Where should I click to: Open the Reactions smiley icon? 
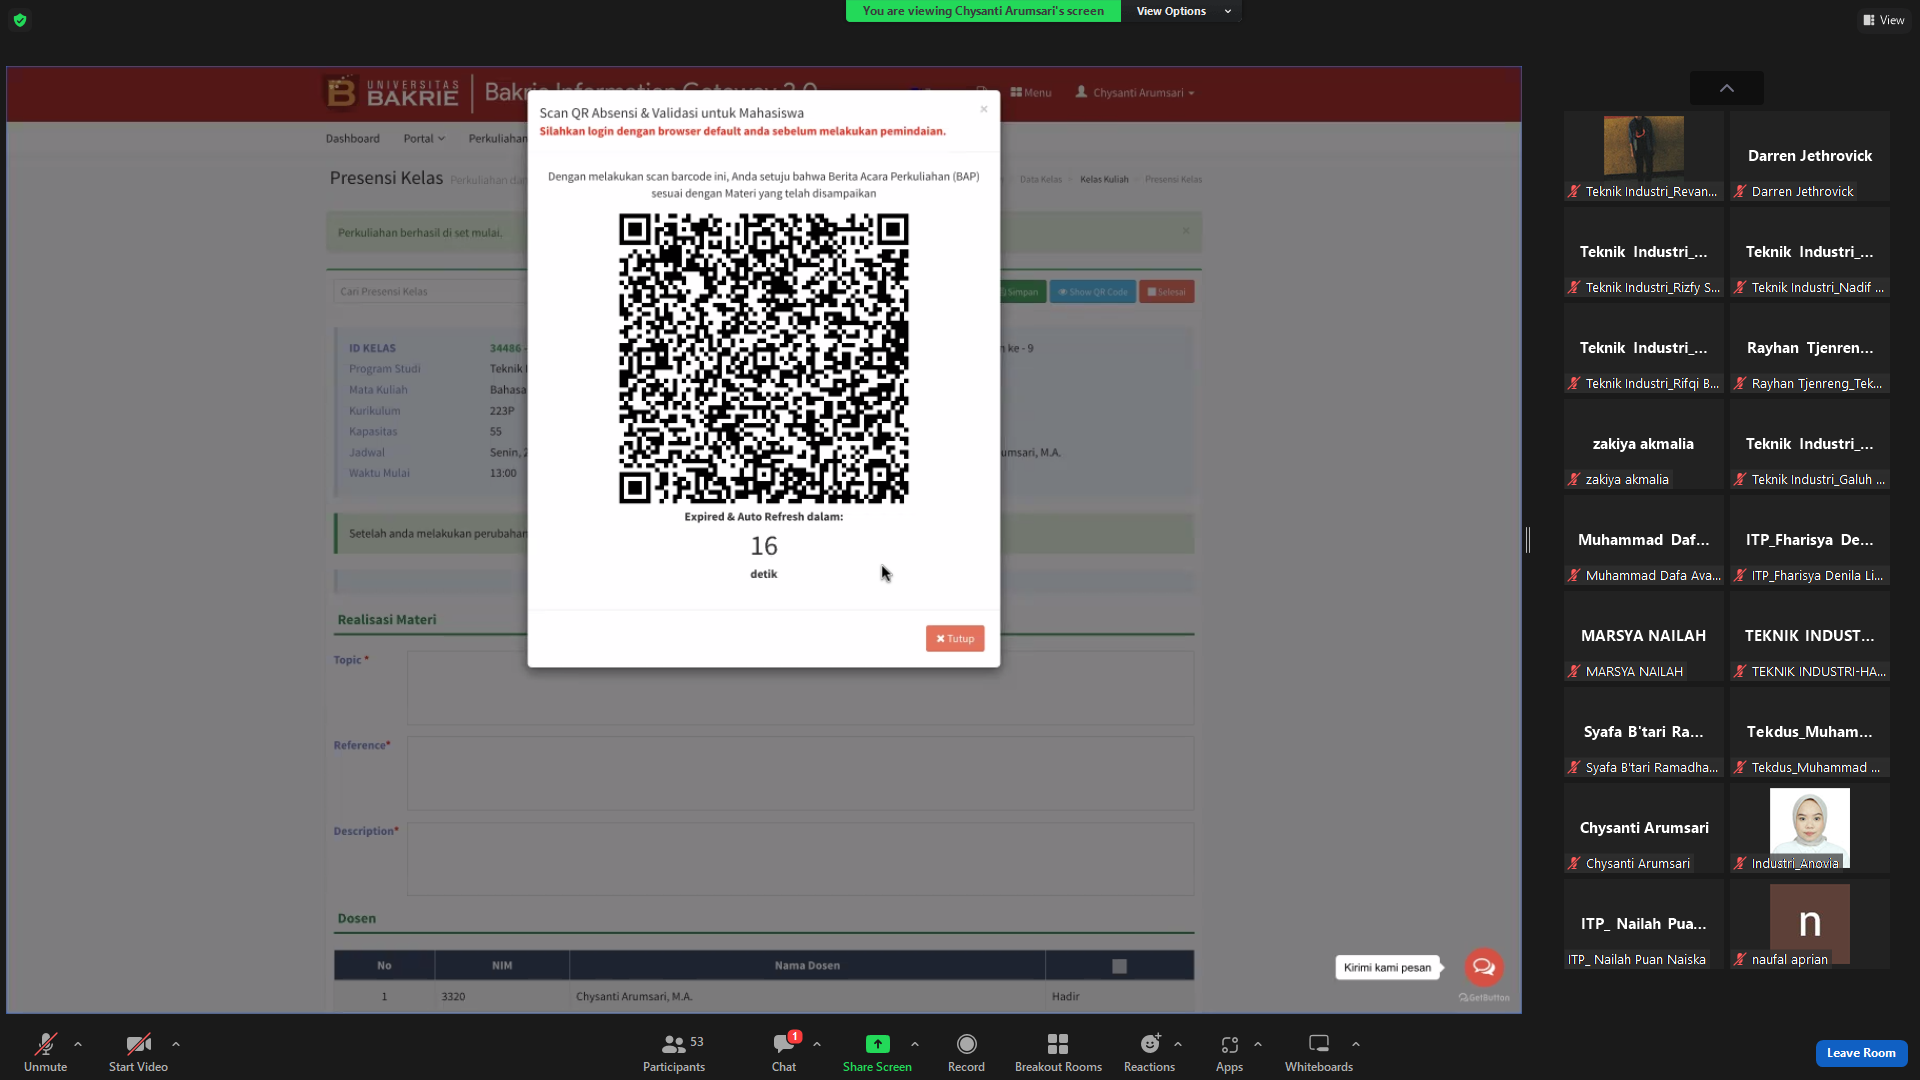(1150, 1044)
